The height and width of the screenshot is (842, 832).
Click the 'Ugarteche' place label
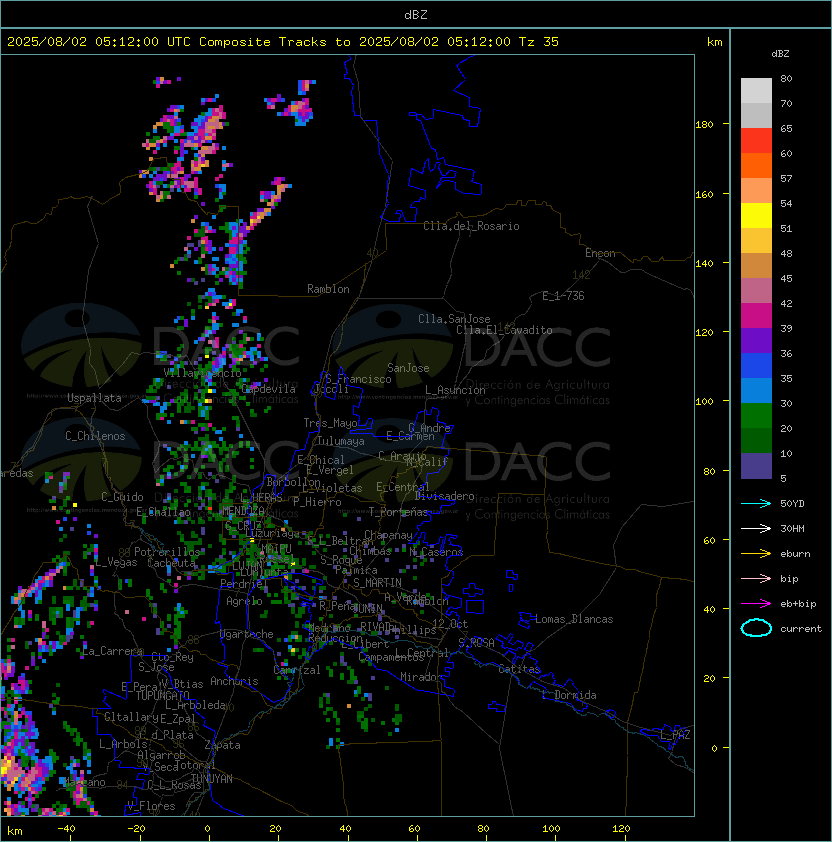[247, 634]
